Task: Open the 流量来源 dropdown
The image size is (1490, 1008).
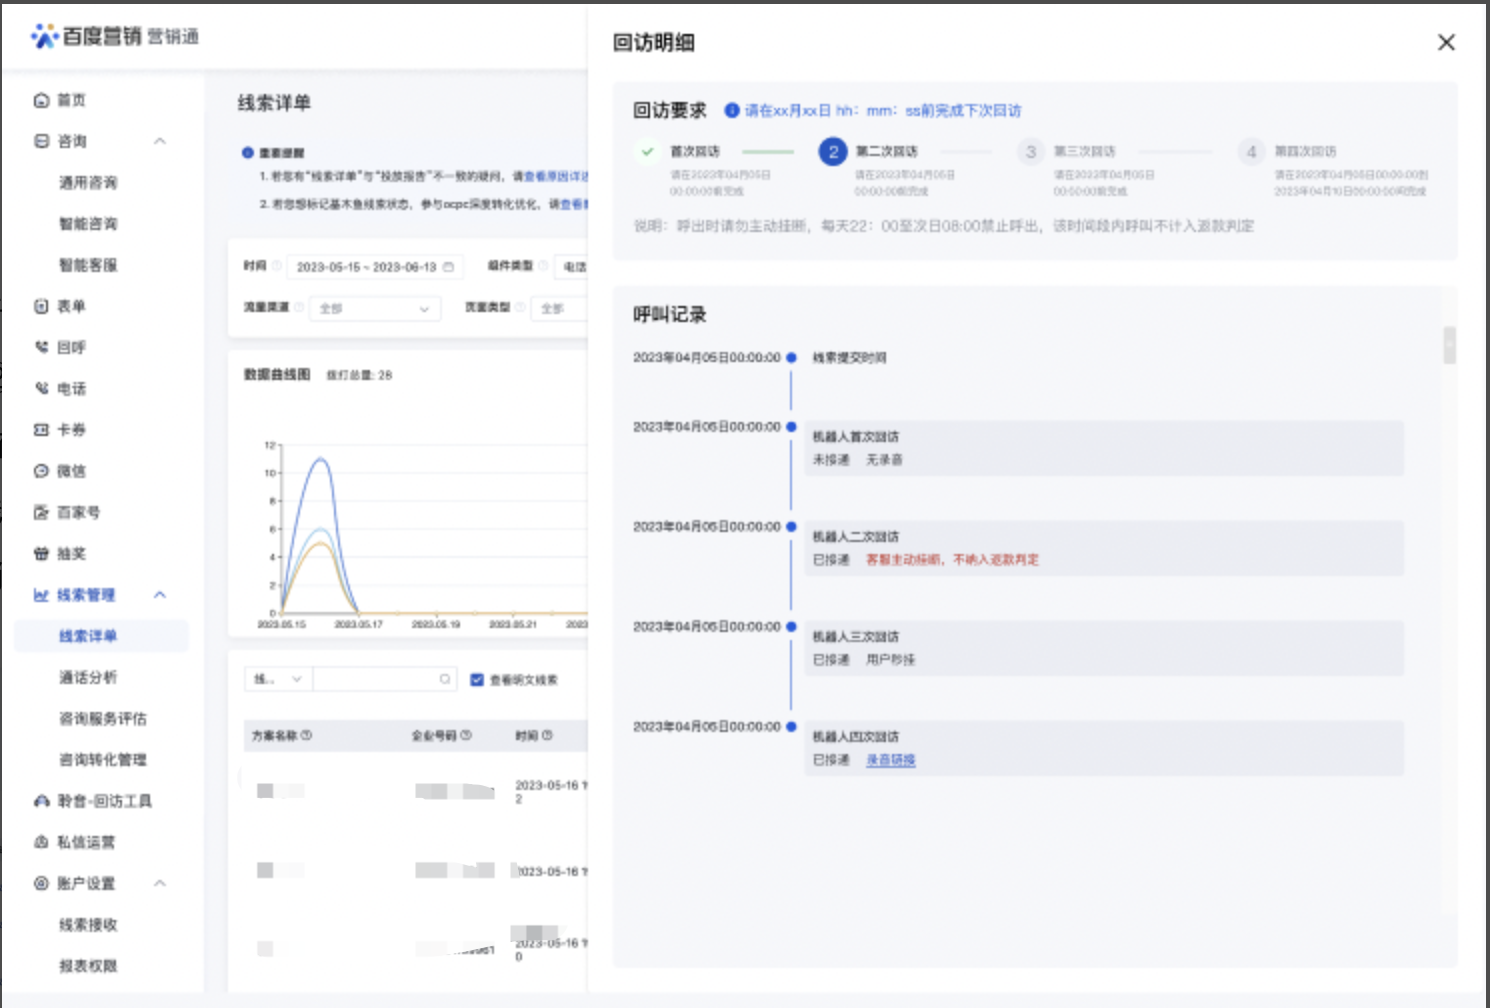Action: [x=374, y=309]
